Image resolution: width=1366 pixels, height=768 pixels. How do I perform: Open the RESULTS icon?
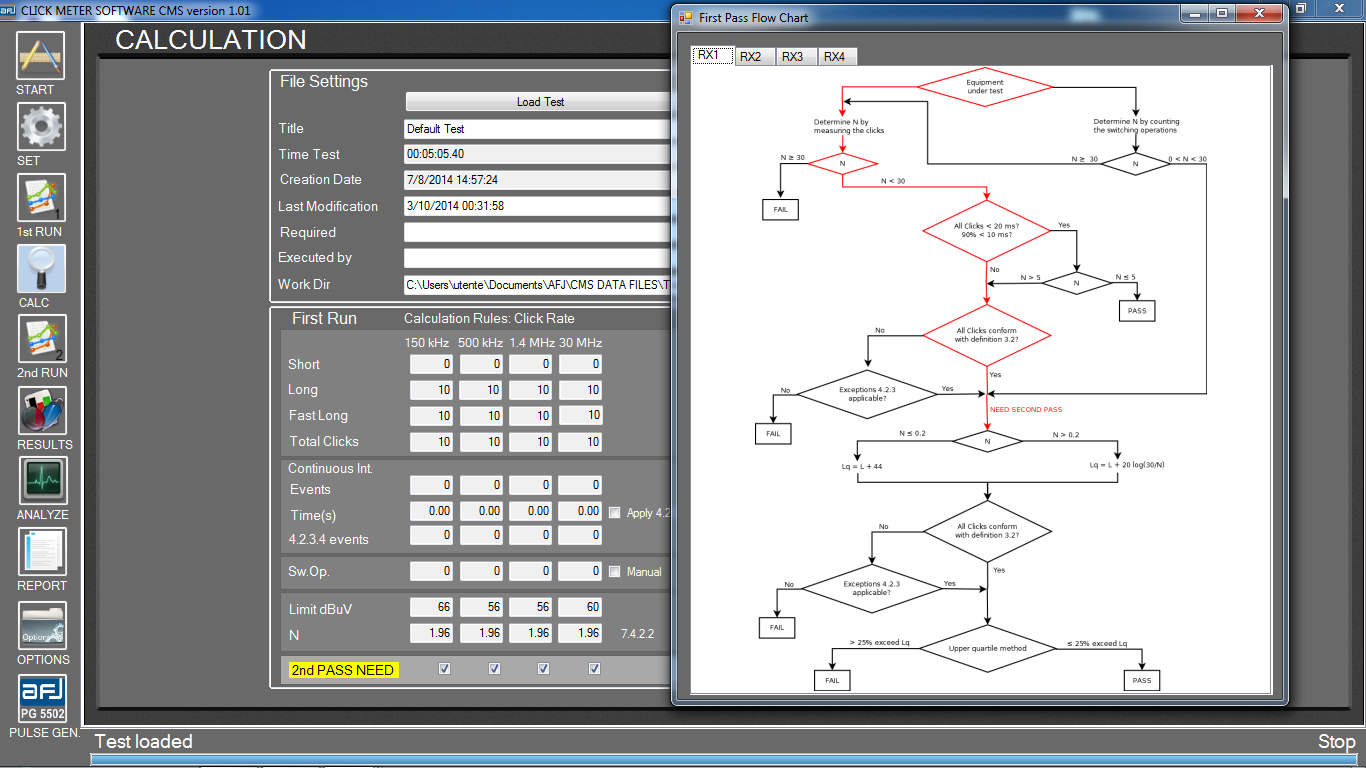[x=43, y=411]
